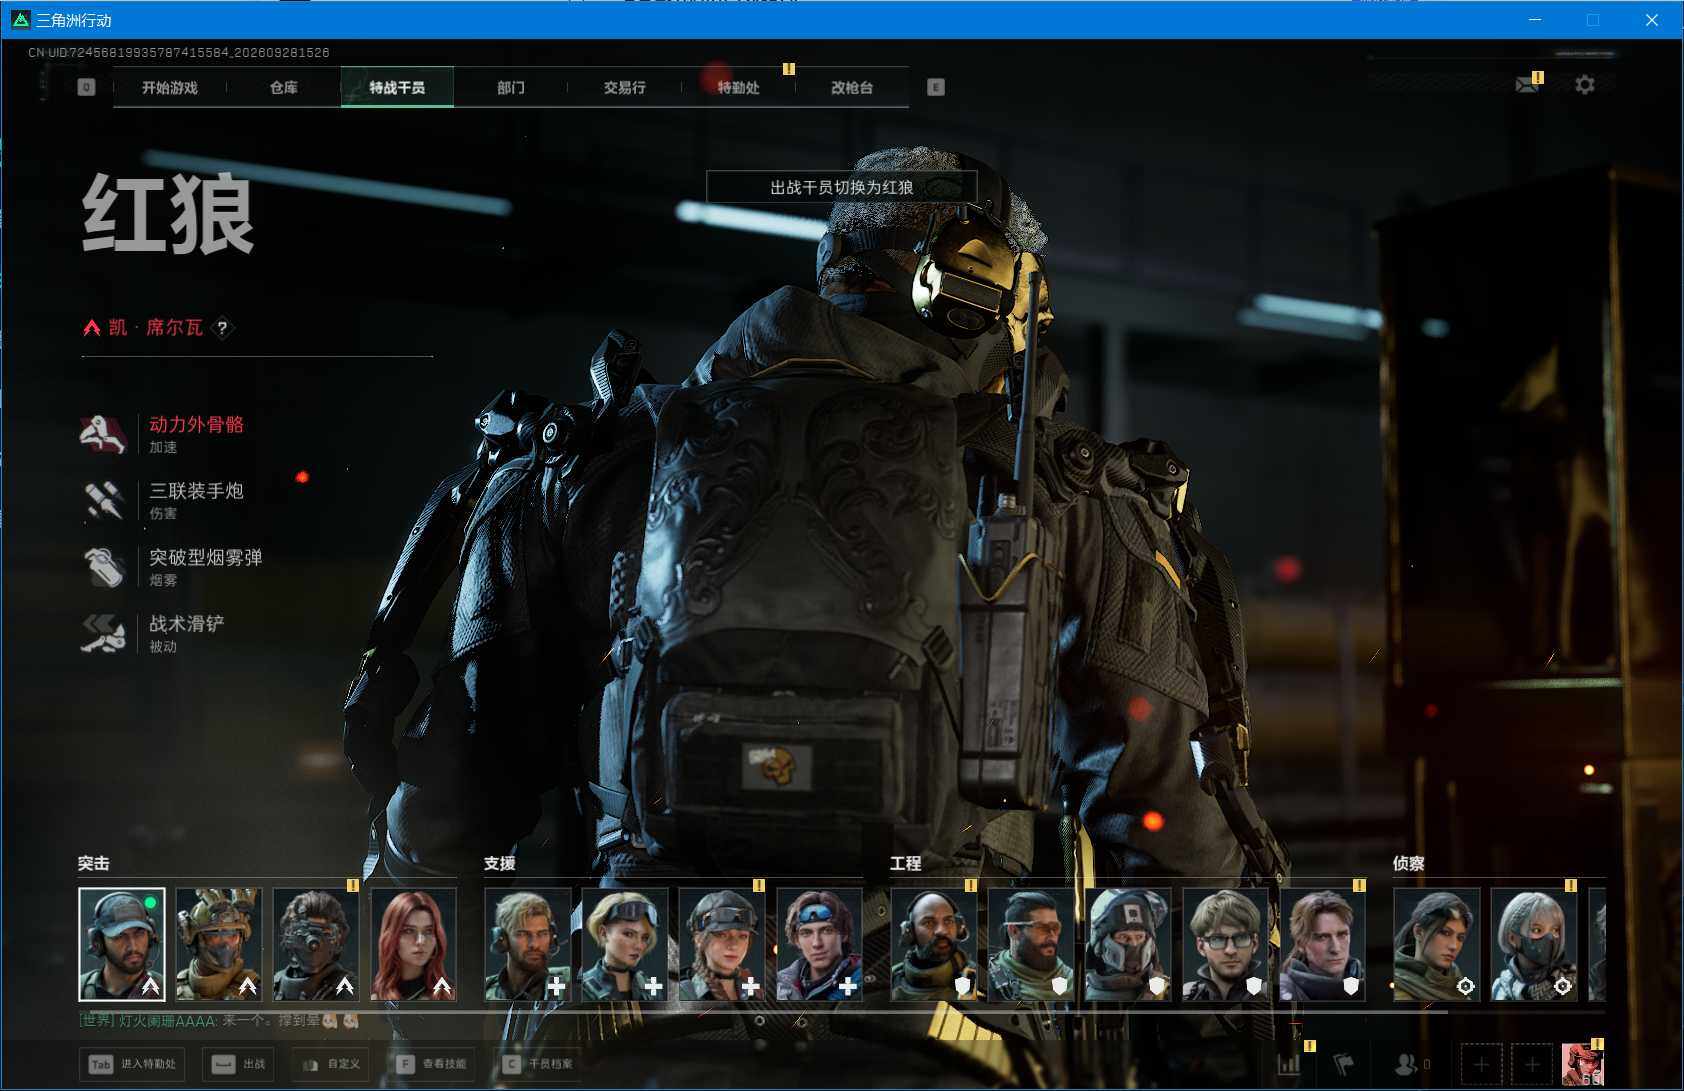The width and height of the screenshot is (1684, 1091).
Task: Click the 干员档案 operator file button
Action: click(x=538, y=1064)
